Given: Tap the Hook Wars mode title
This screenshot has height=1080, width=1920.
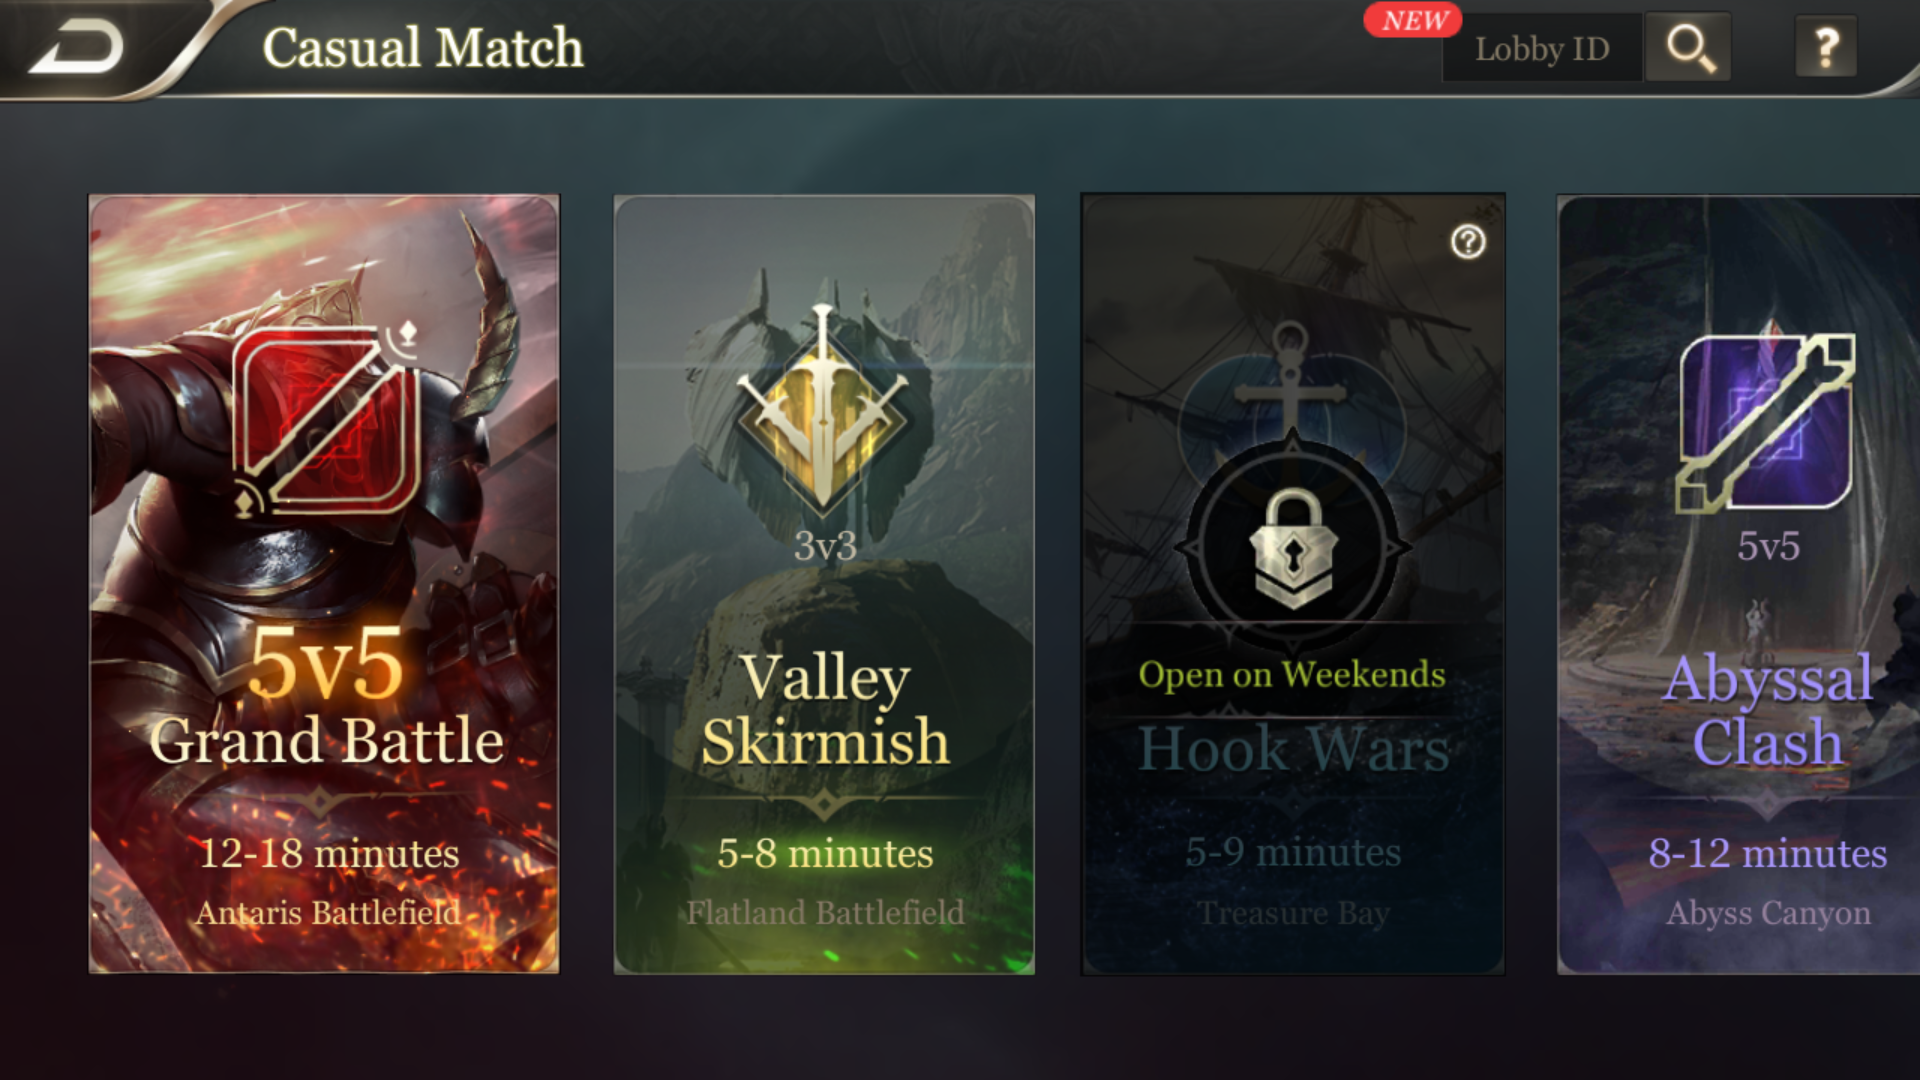Looking at the screenshot, I should (1294, 748).
